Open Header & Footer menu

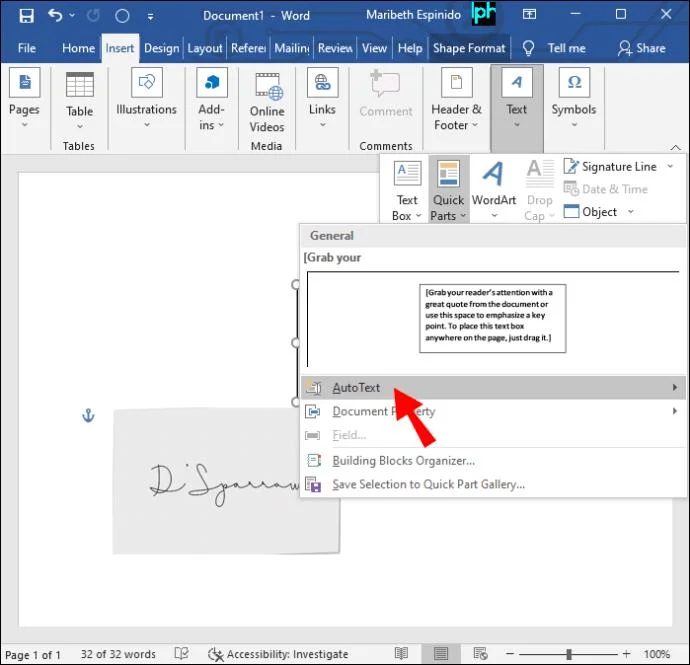click(456, 100)
